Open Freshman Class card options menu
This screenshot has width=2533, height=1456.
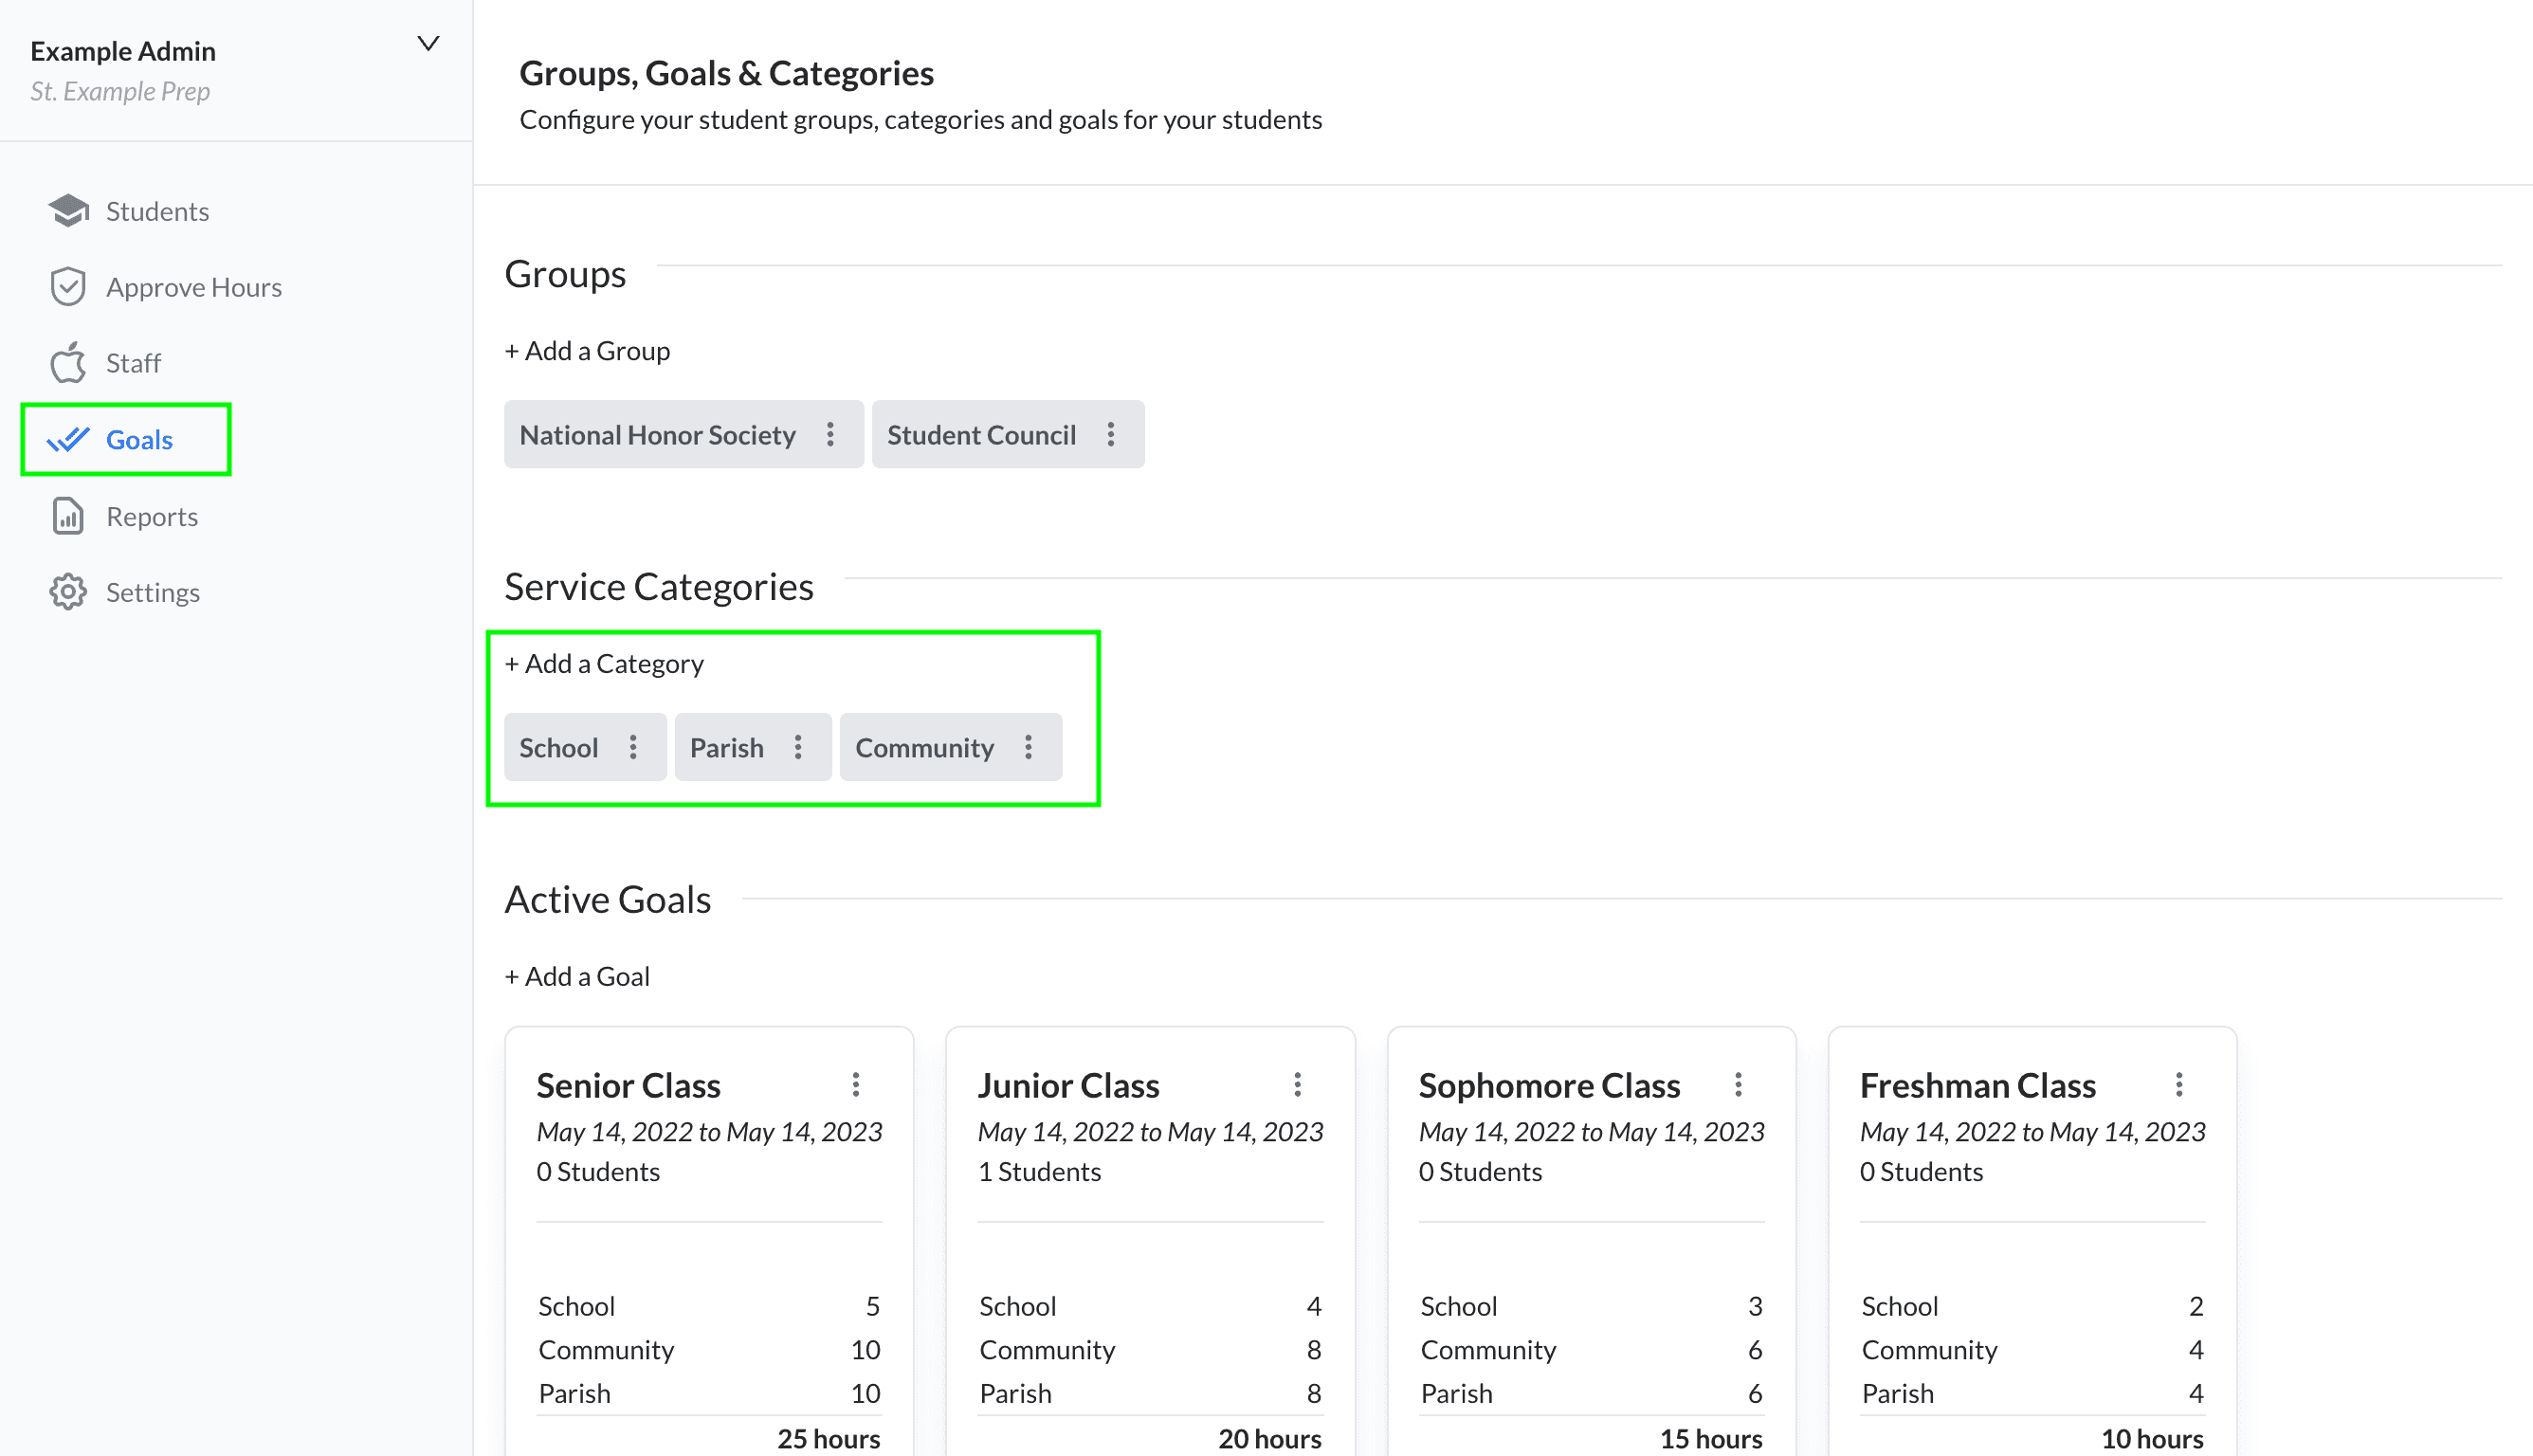click(x=2179, y=1085)
